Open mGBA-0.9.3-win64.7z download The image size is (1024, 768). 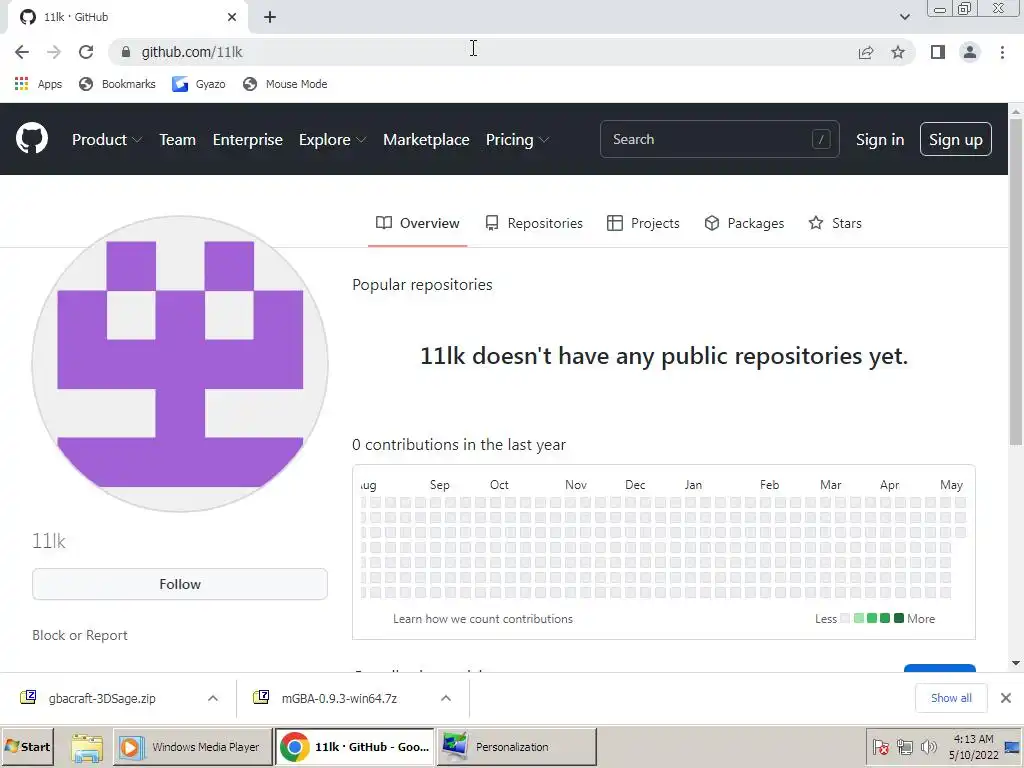339,698
